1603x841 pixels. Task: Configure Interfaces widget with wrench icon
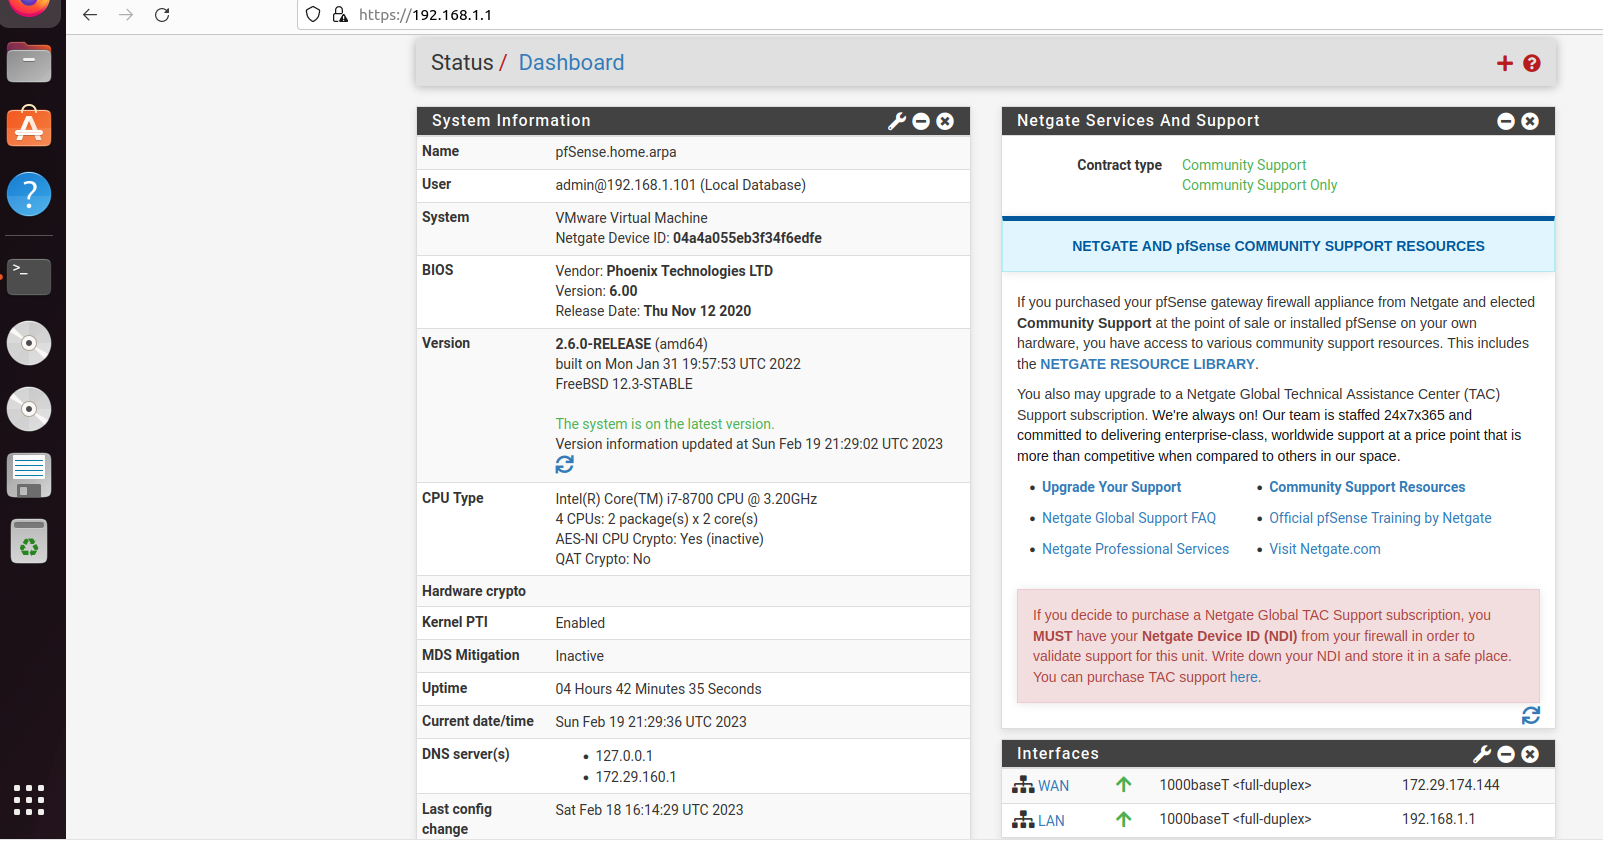tap(1482, 754)
